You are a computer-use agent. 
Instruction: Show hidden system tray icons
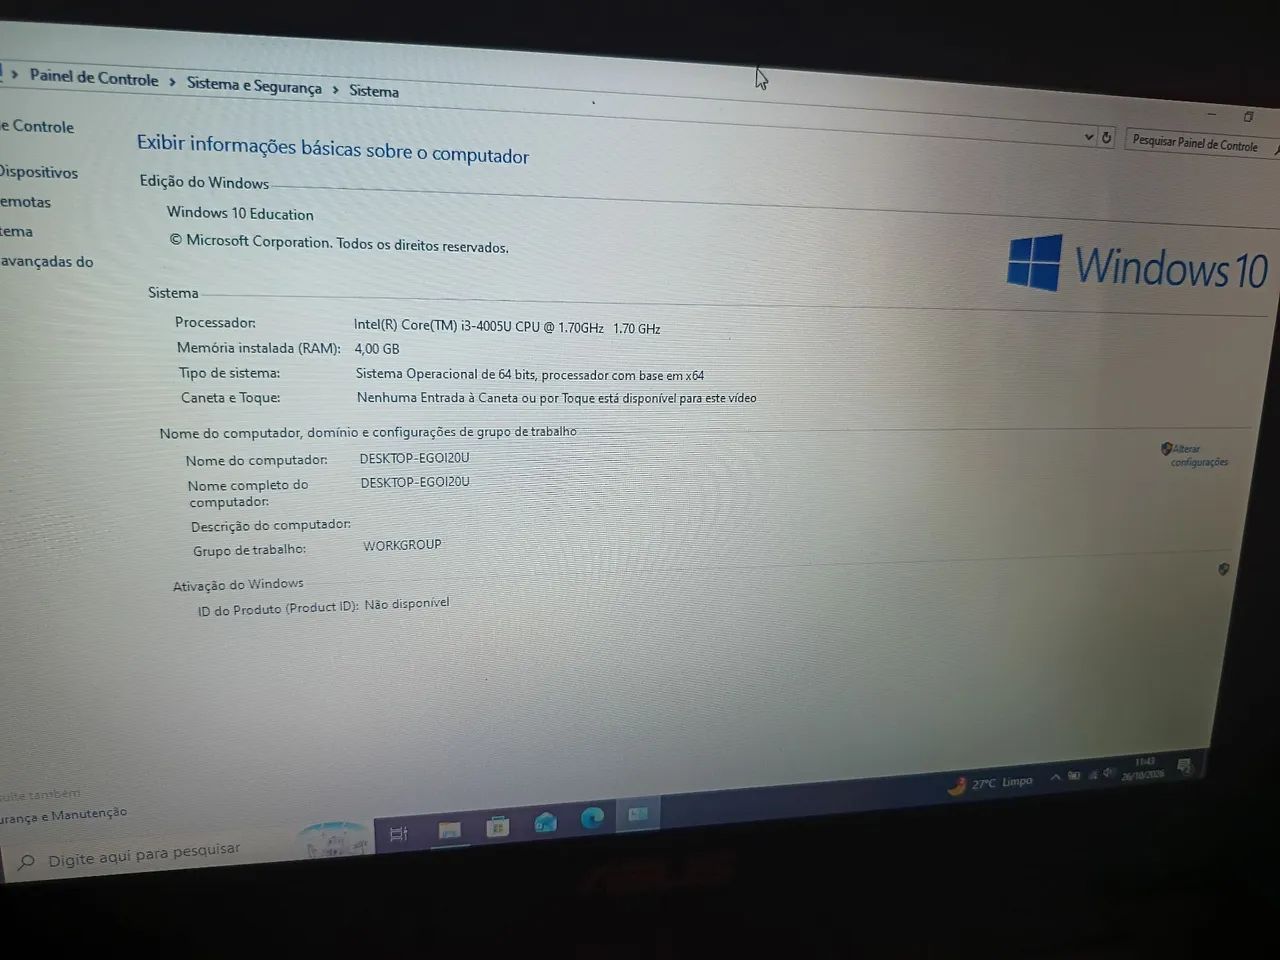(1055, 777)
